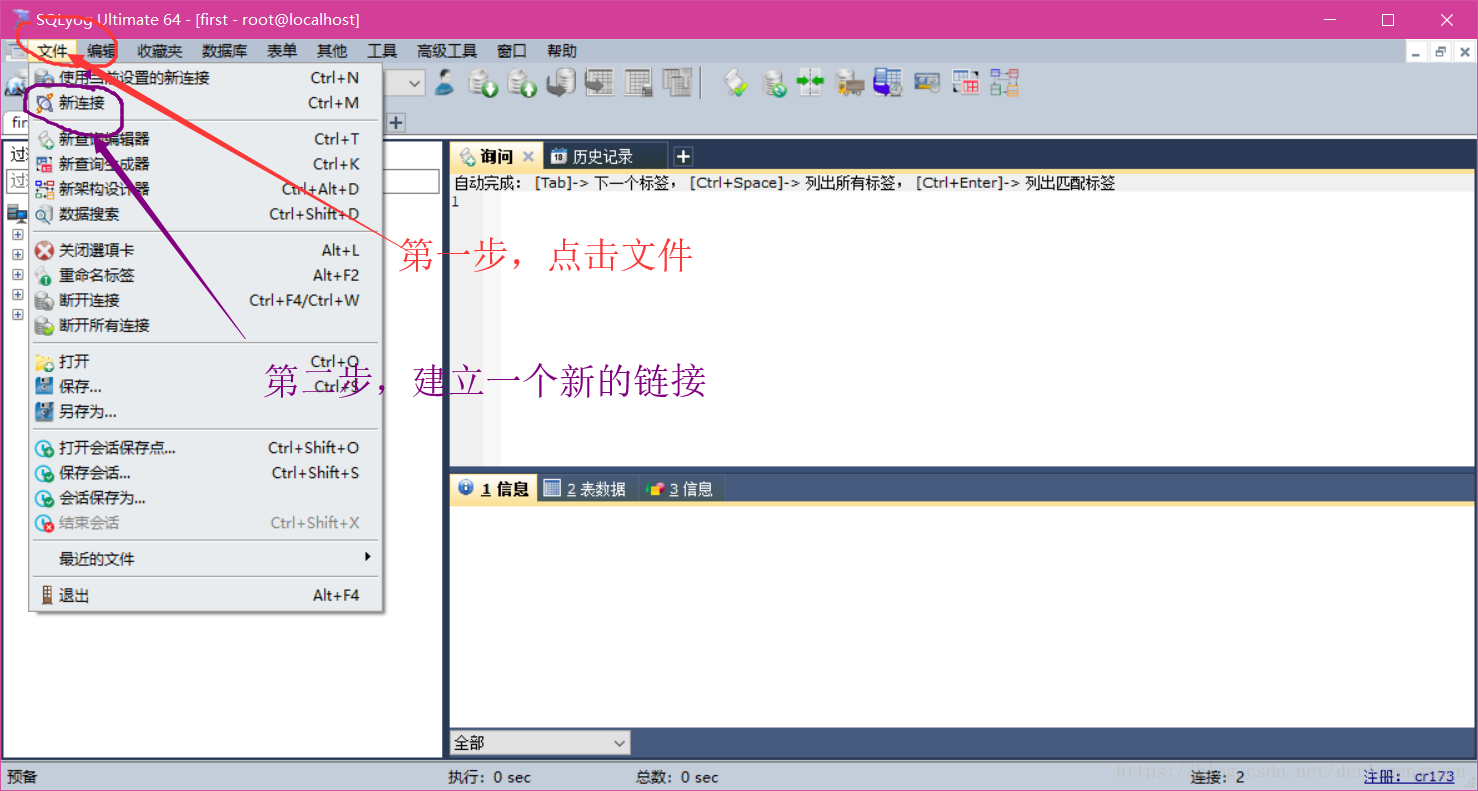
Task: Click the 预备 status bar text
Action: pyautogui.click(x=22, y=777)
